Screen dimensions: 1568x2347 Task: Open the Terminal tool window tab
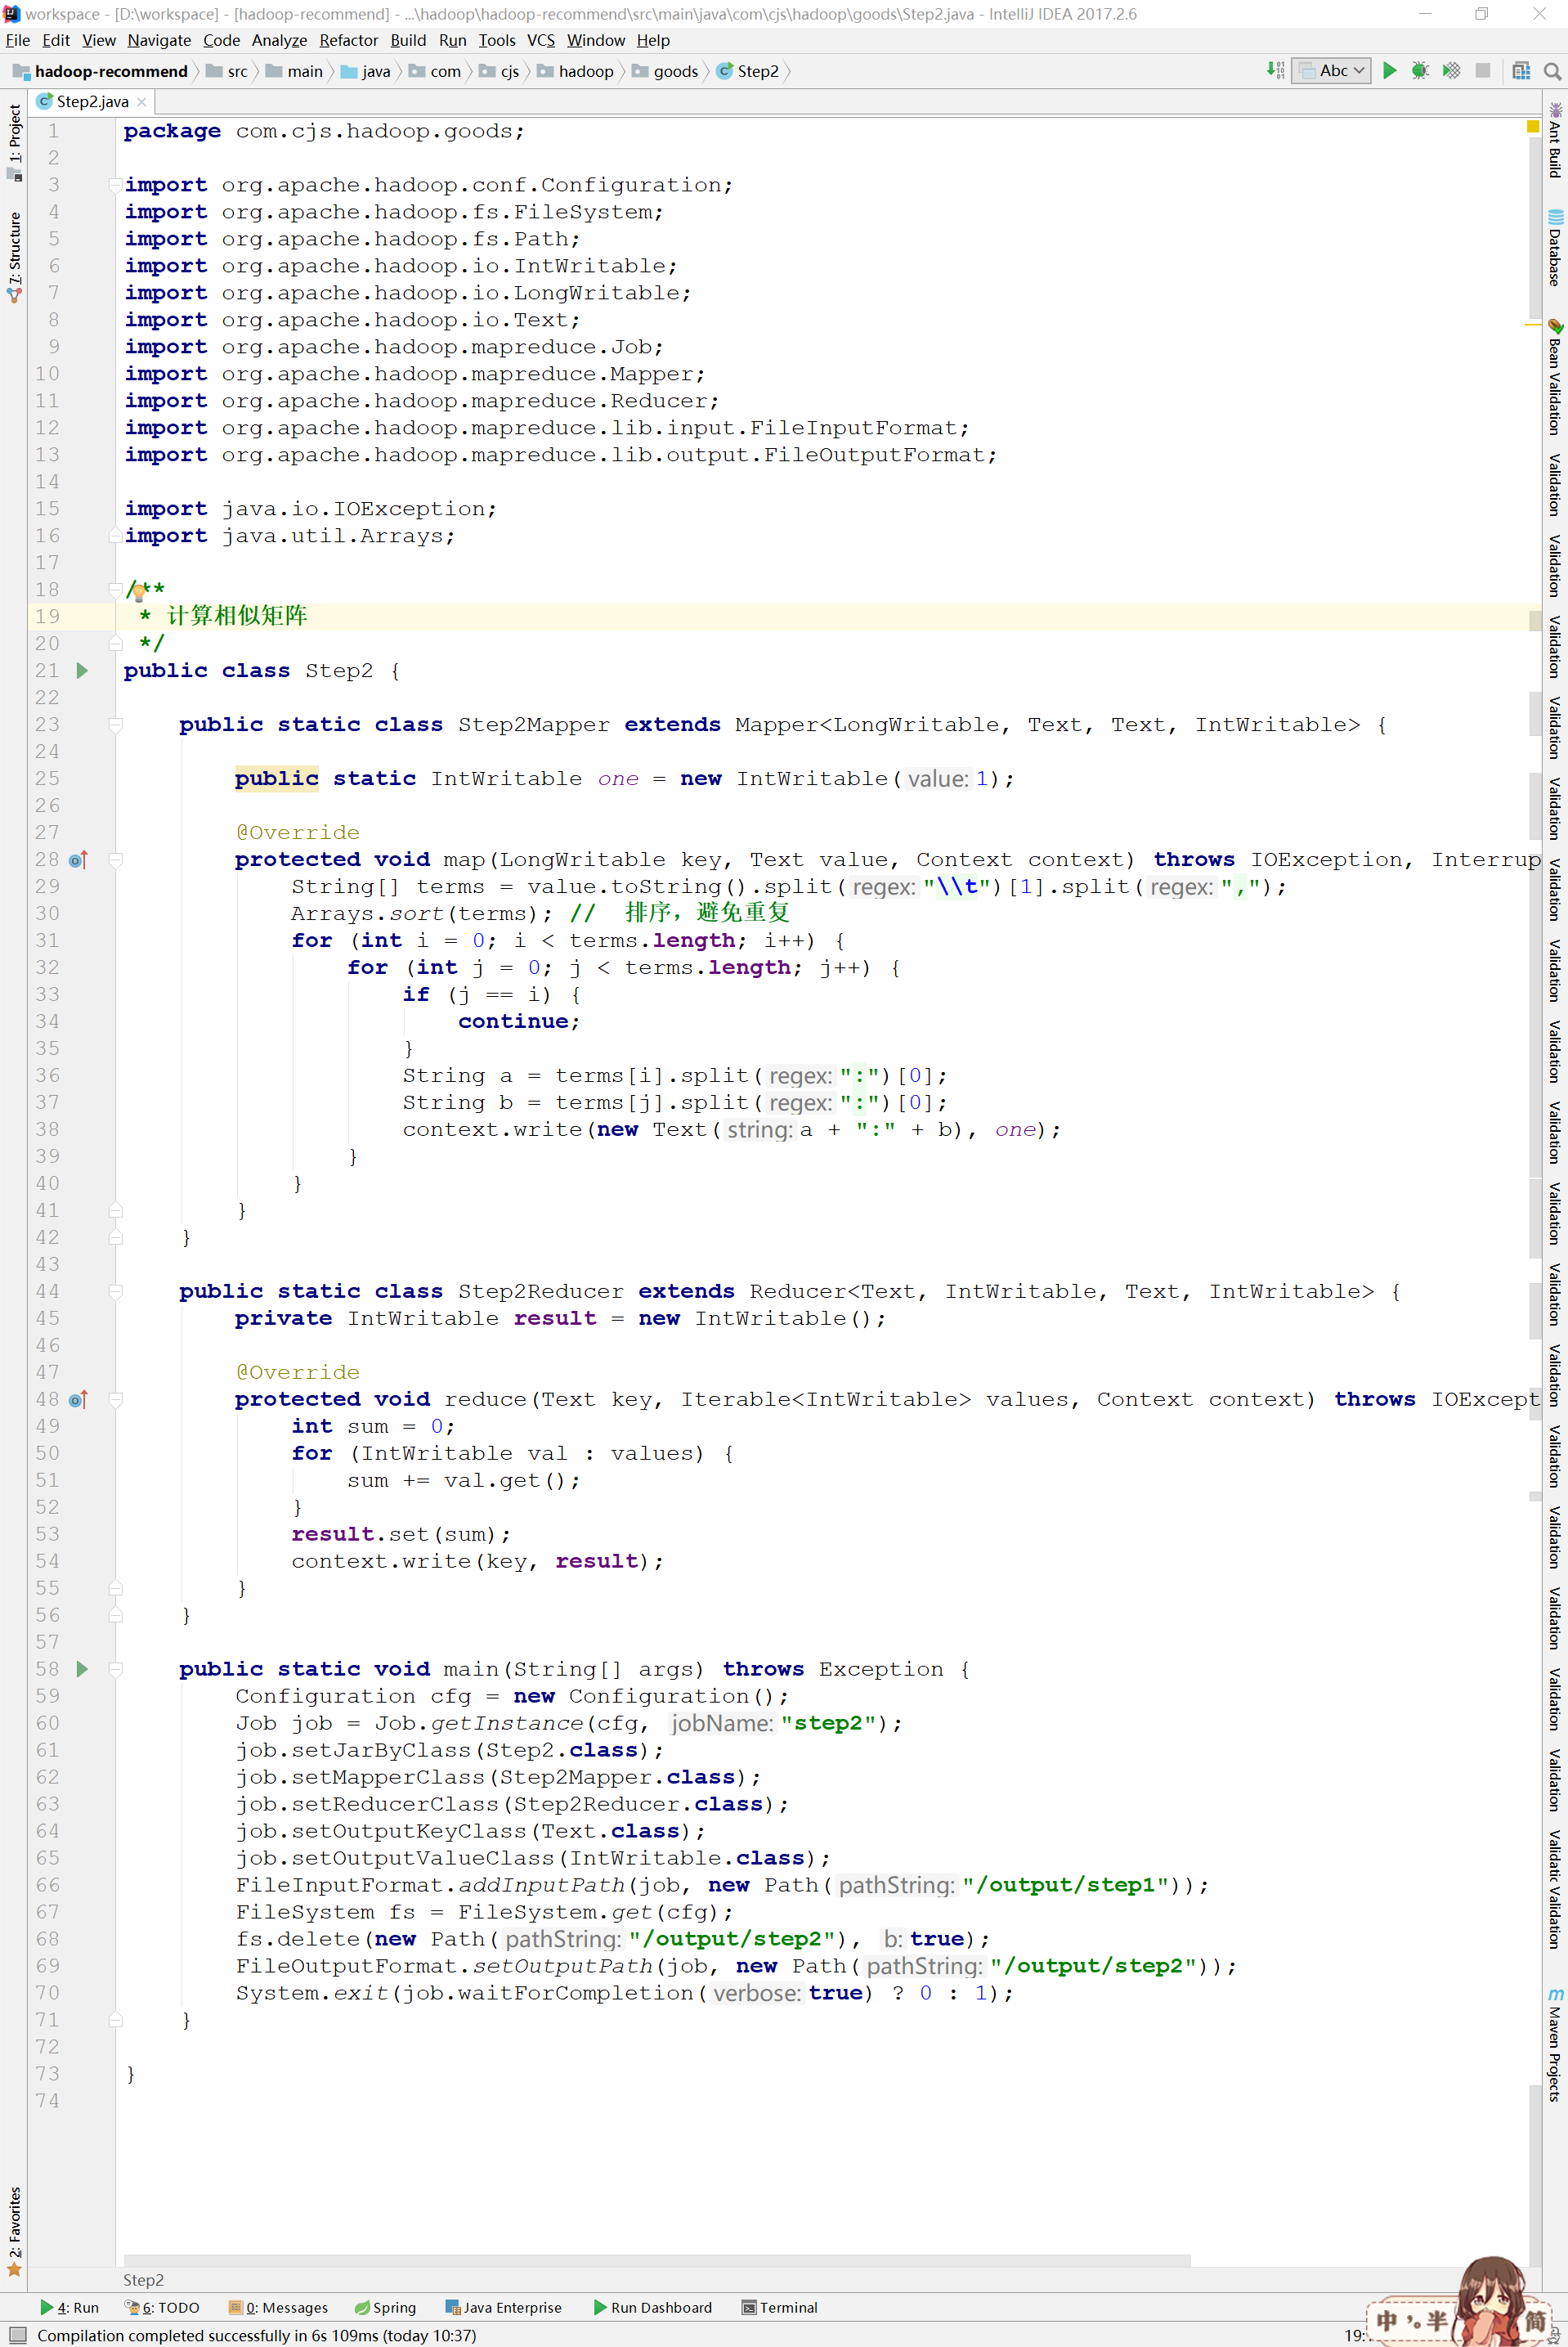pos(779,2307)
